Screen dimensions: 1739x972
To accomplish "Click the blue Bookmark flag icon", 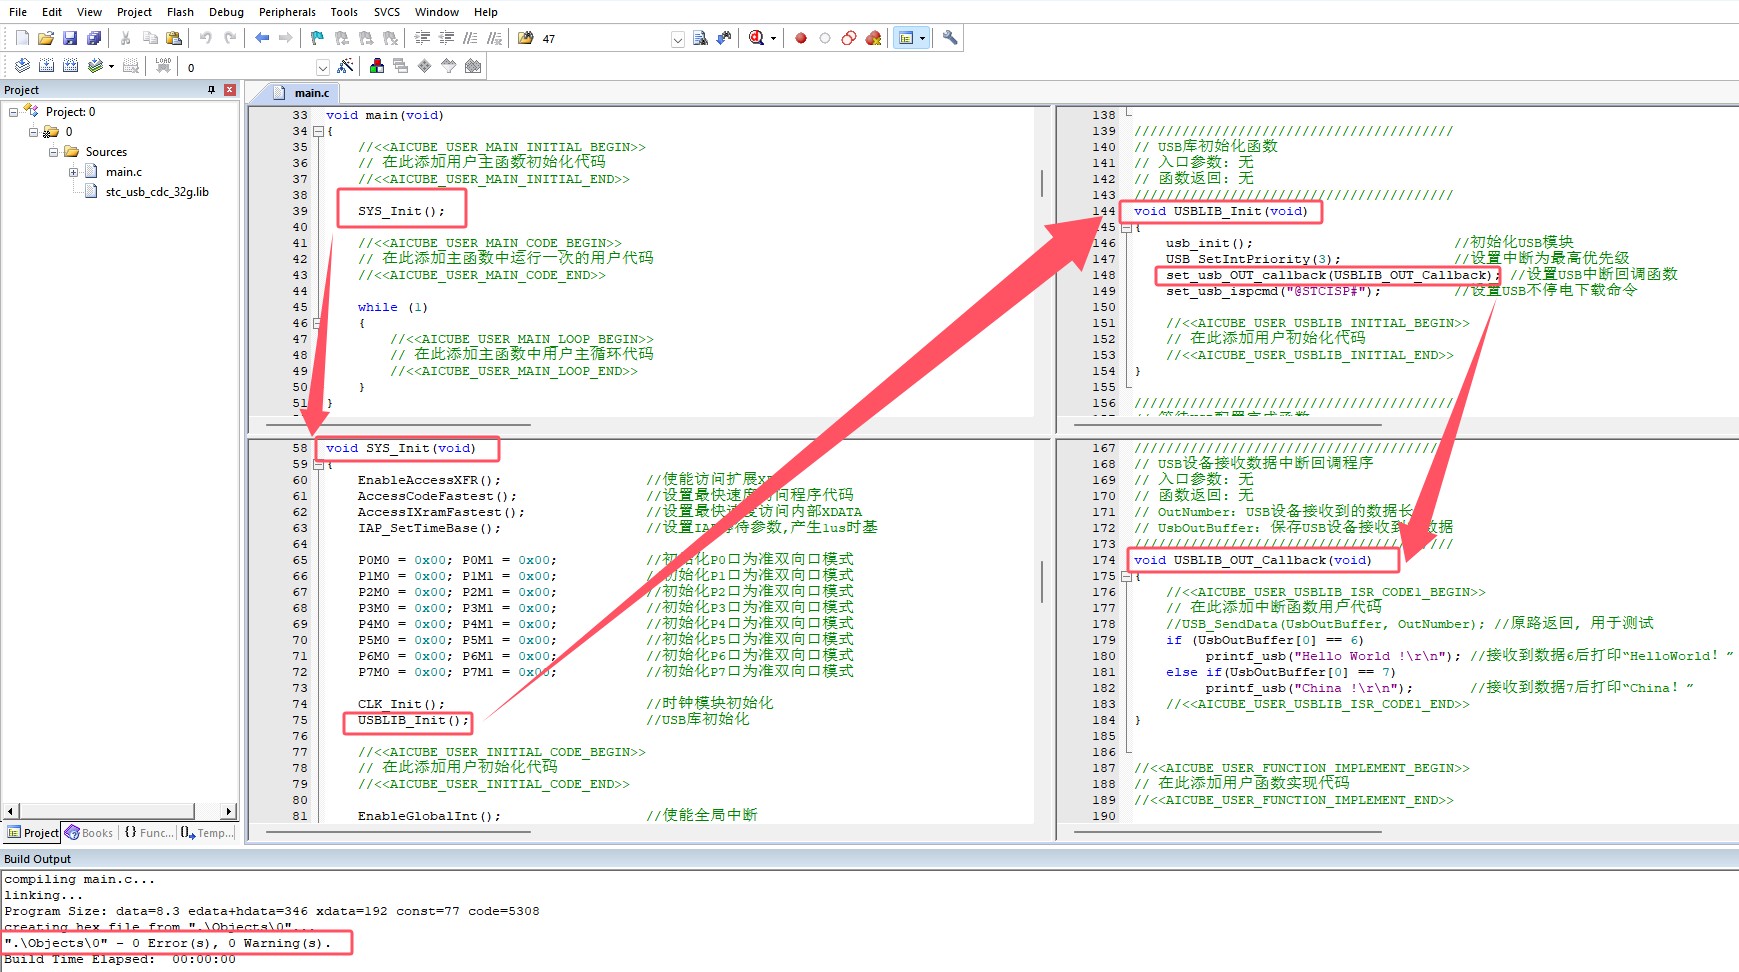I will [x=317, y=38].
